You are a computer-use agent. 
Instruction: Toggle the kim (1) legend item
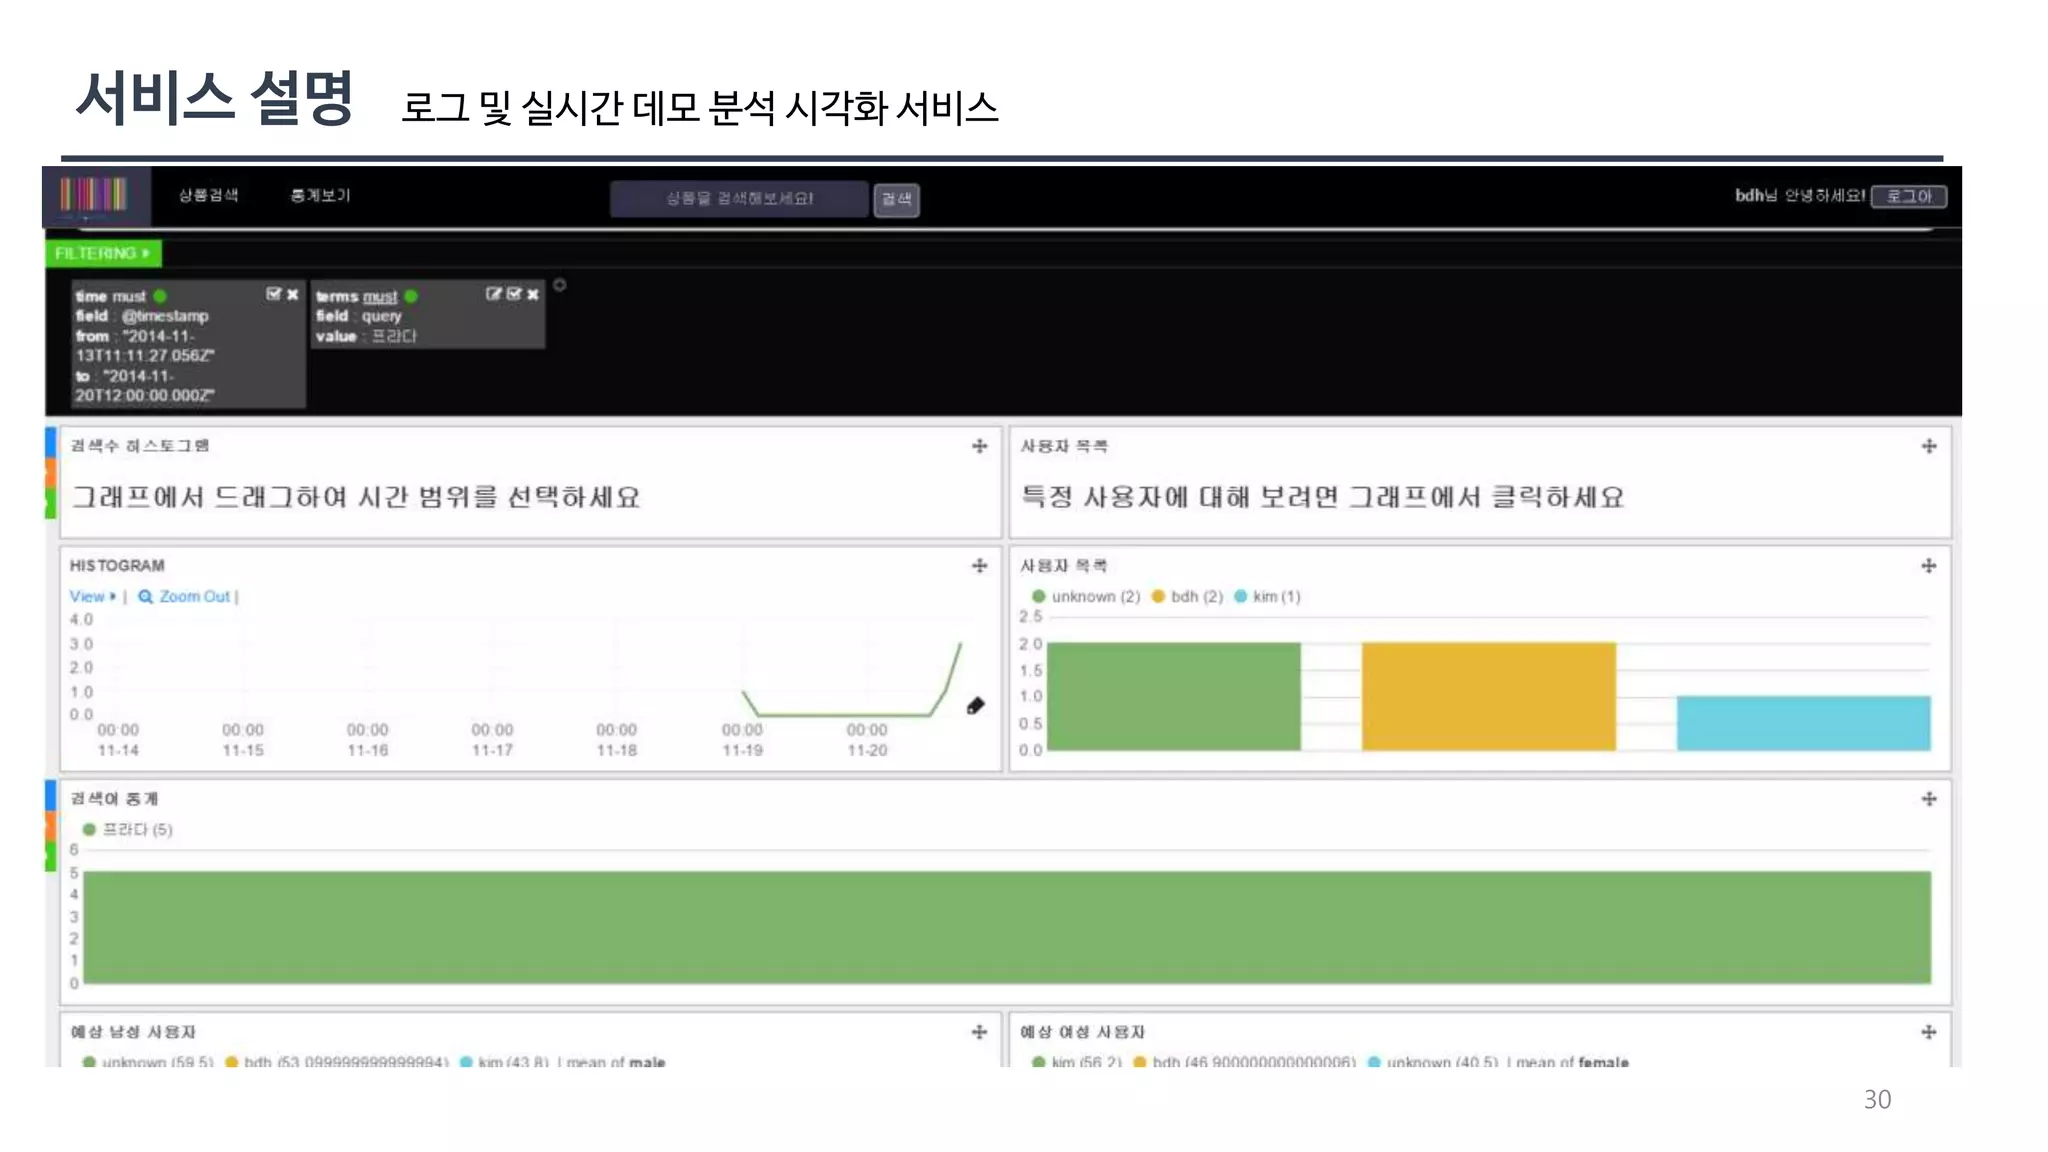click(x=1267, y=596)
